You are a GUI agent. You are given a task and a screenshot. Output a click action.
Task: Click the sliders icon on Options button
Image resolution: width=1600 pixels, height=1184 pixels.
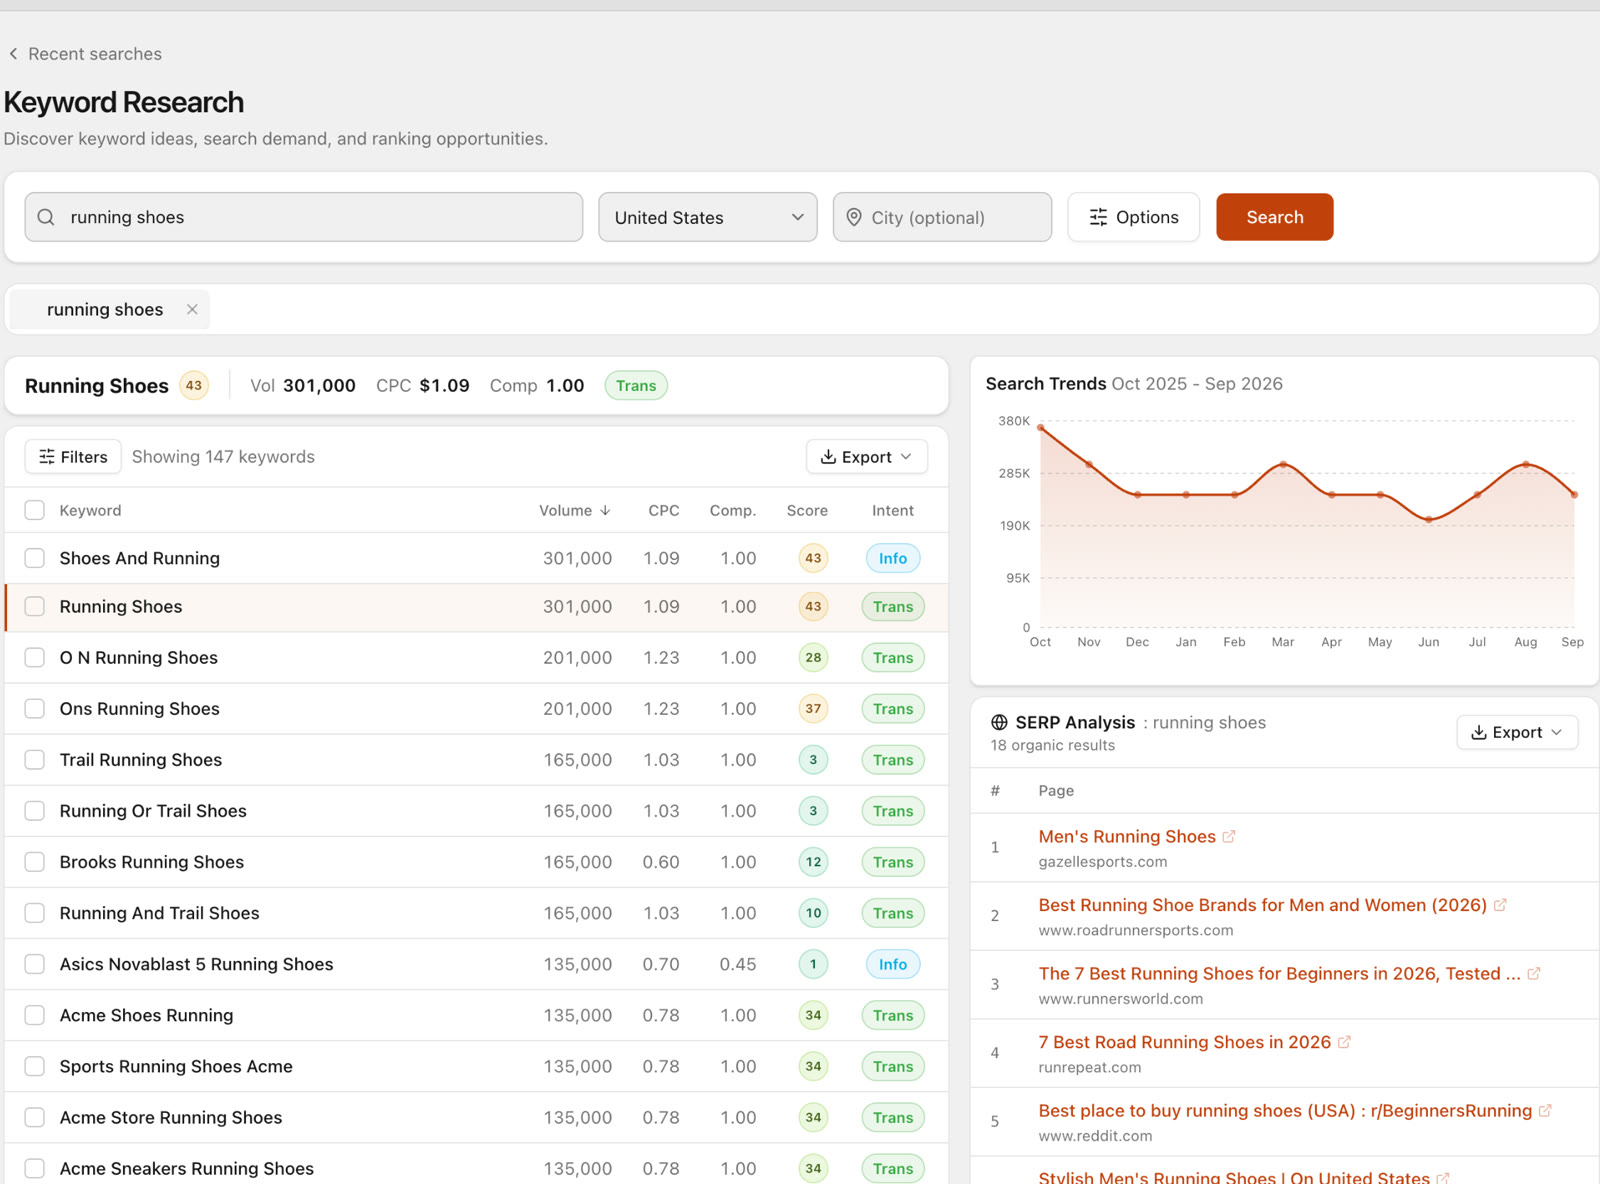pyautogui.click(x=1098, y=217)
